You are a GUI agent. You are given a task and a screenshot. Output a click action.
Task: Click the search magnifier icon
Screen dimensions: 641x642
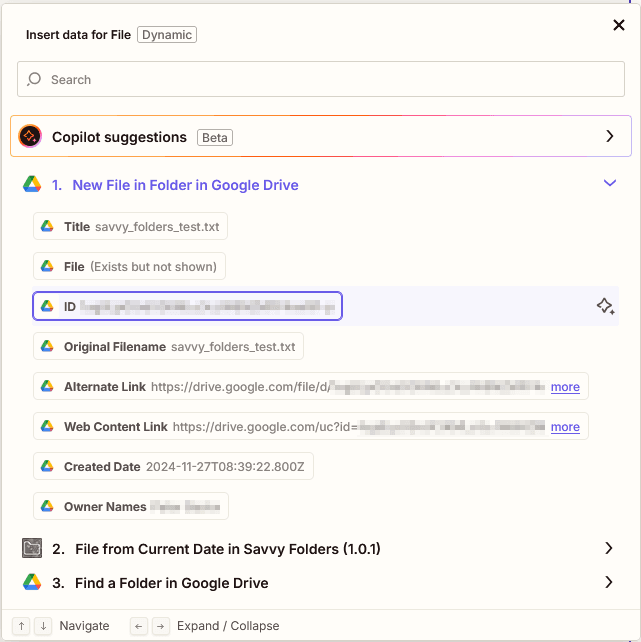pos(34,79)
